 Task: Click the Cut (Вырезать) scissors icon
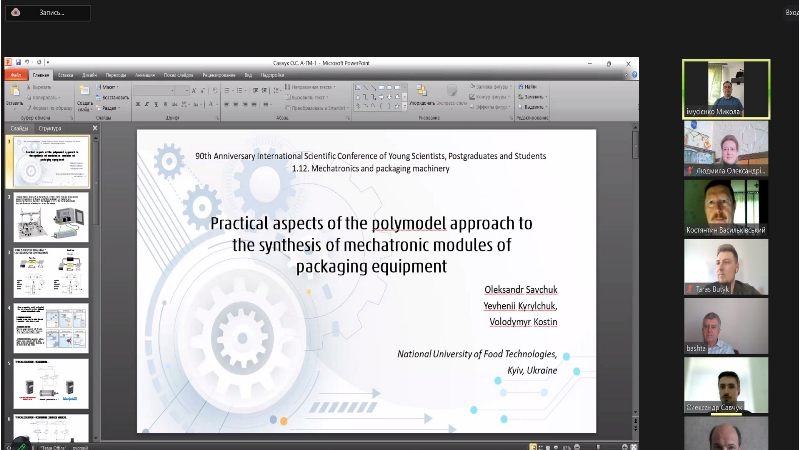[x=29, y=87]
